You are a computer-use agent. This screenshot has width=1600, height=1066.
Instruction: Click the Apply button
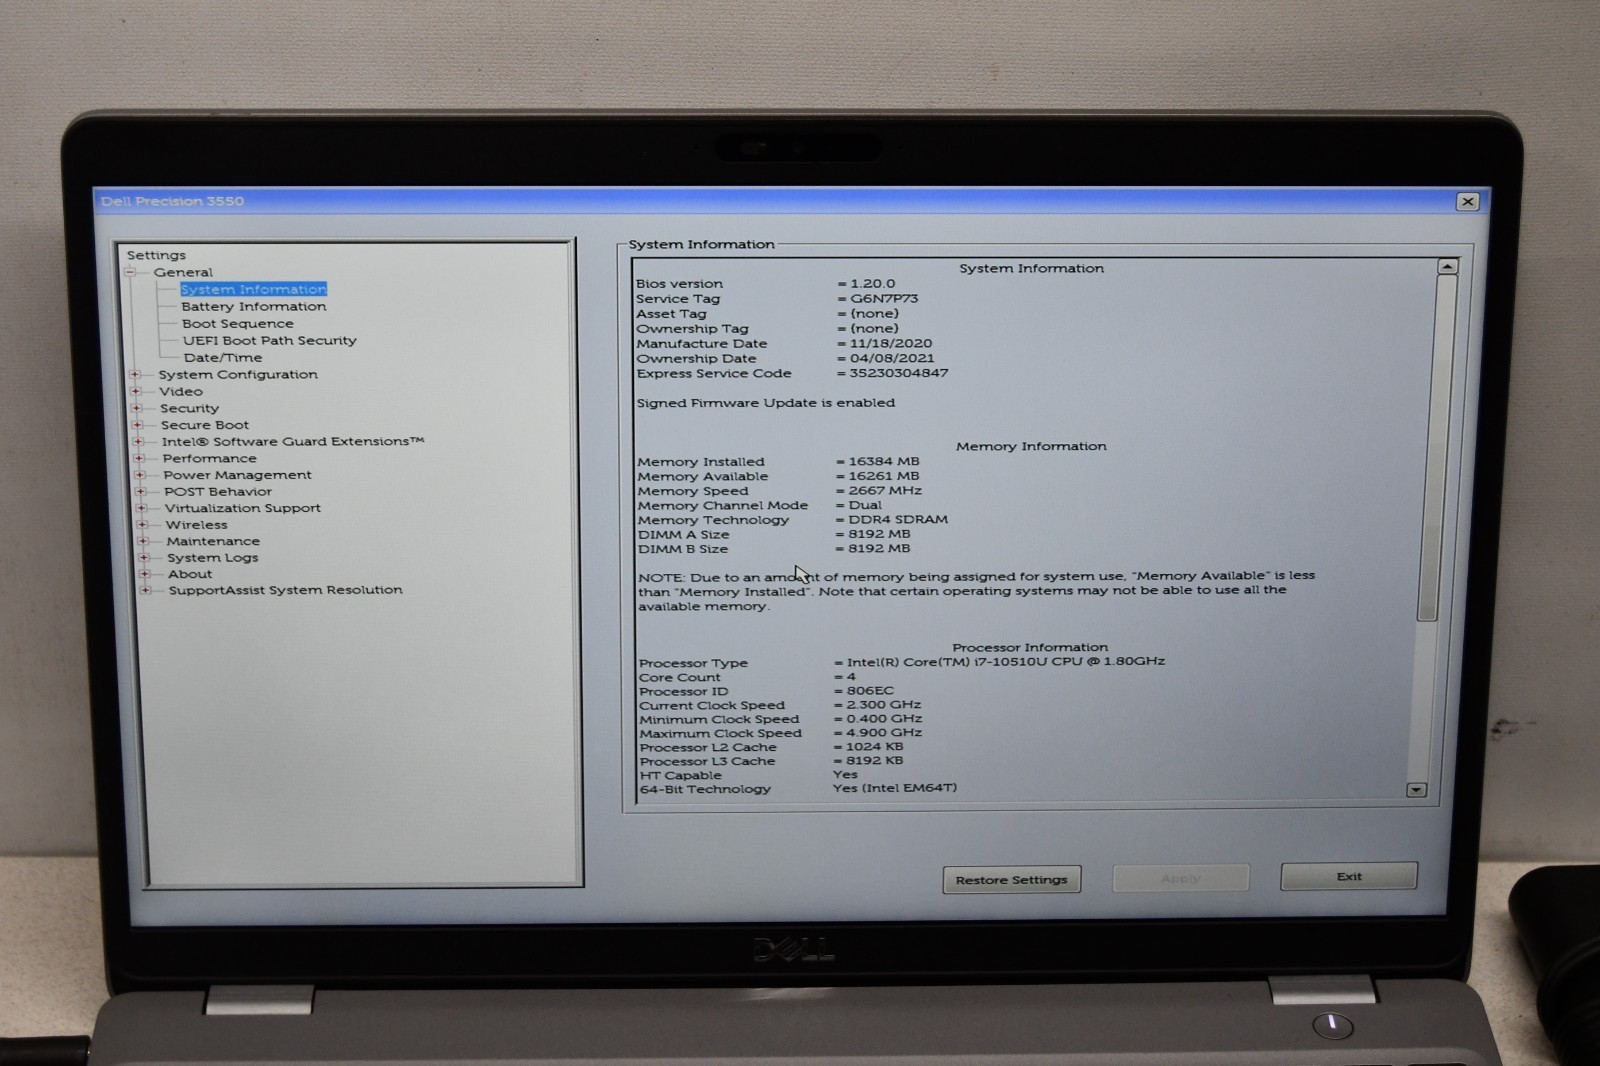click(1181, 878)
